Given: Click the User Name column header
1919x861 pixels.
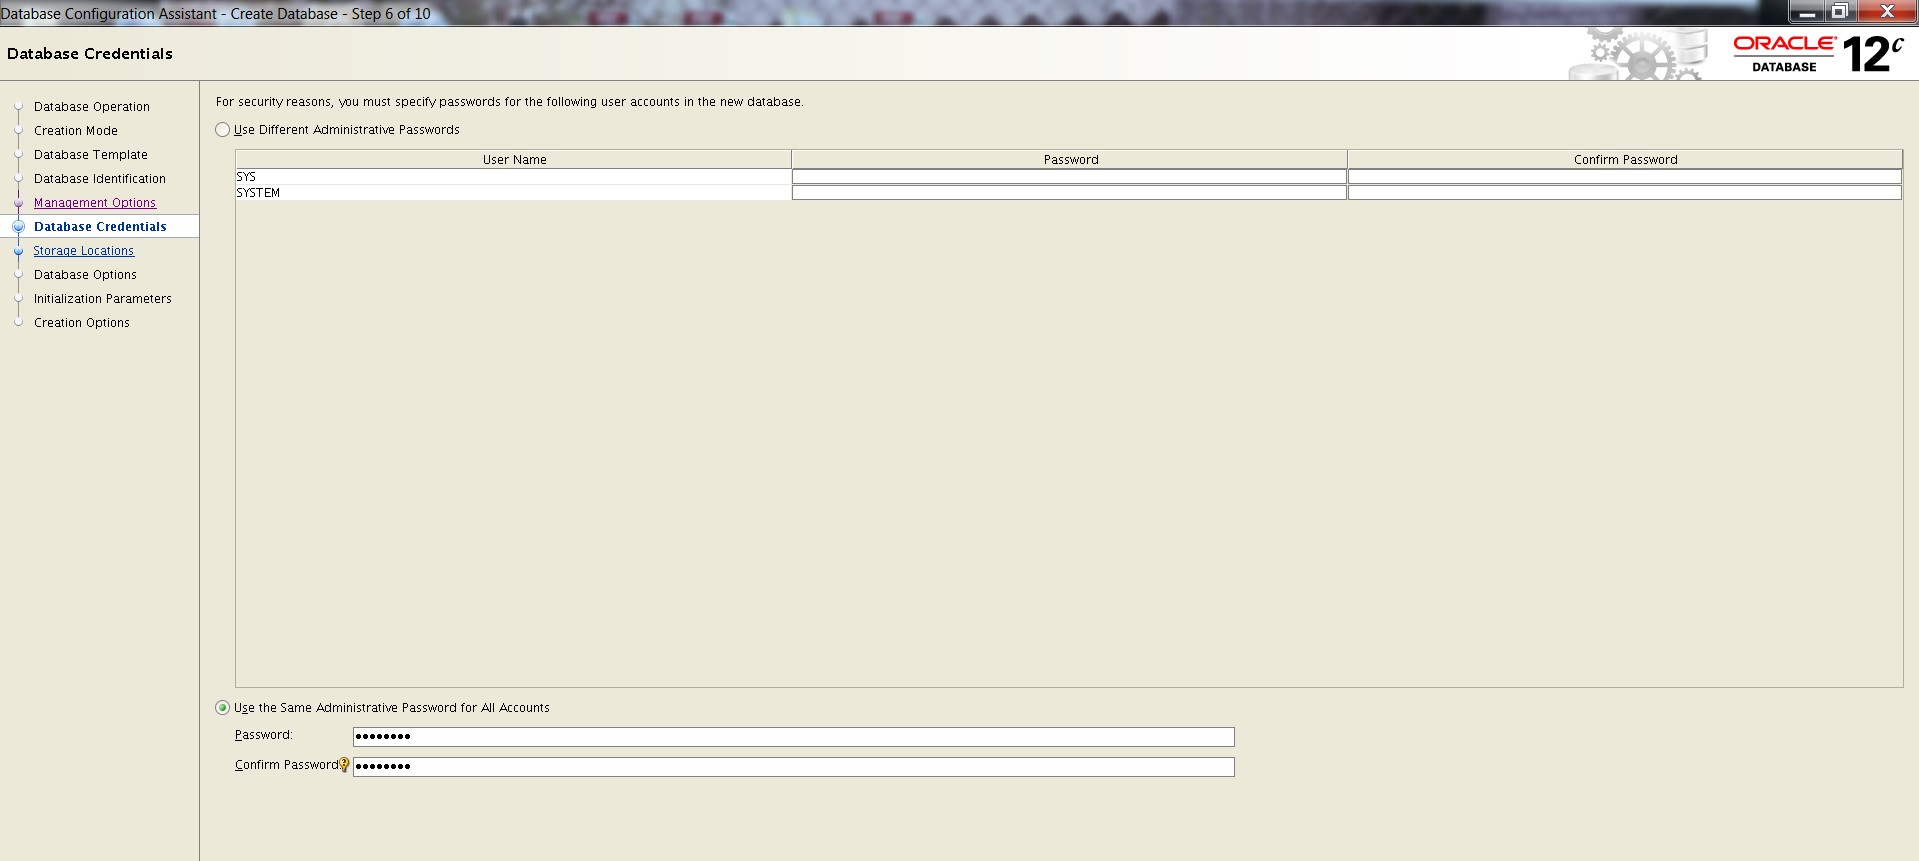Looking at the screenshot, I should 514,160.
